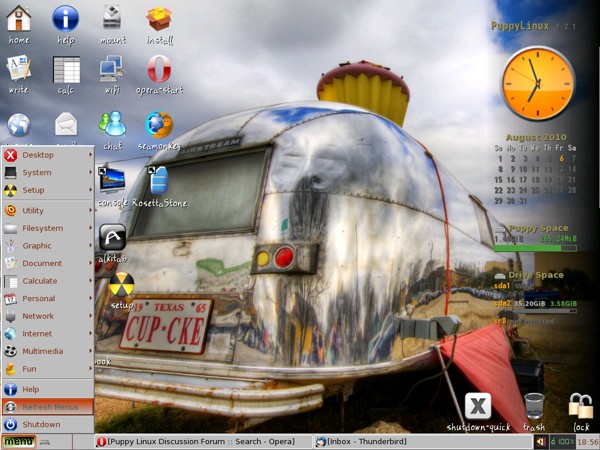Click highlighted date 6 in calendar
The height and width of the screenshot is (450, 600).
[561, 158]
